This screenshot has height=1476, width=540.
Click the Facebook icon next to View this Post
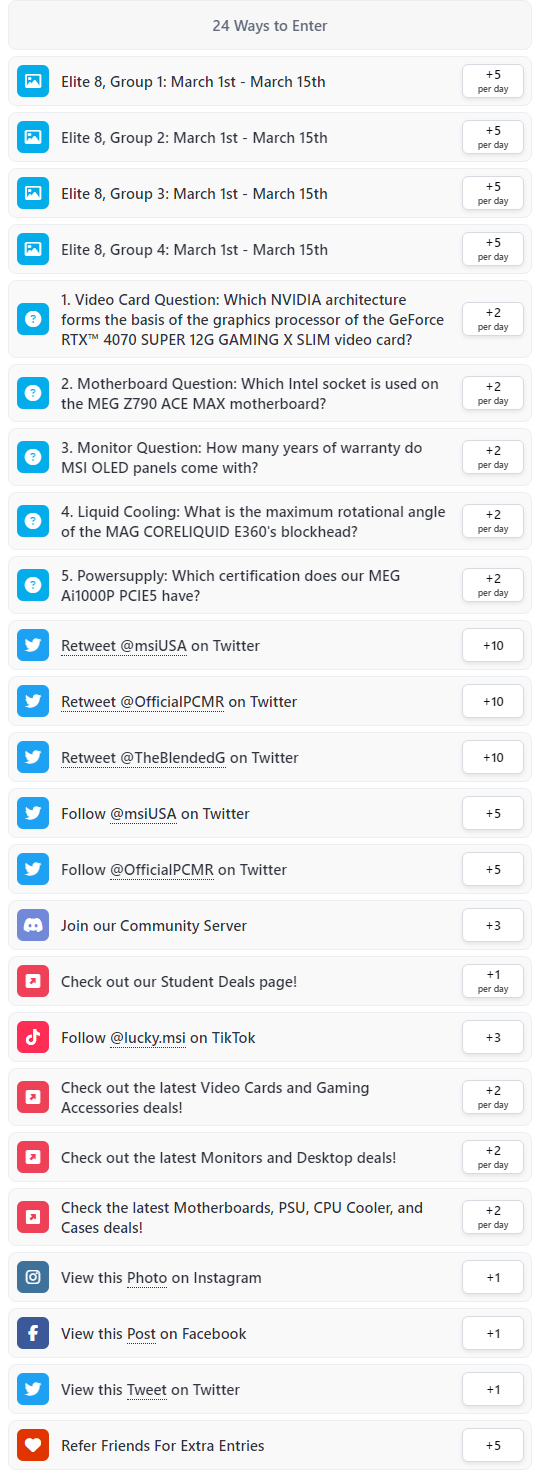coord(33,1334)
